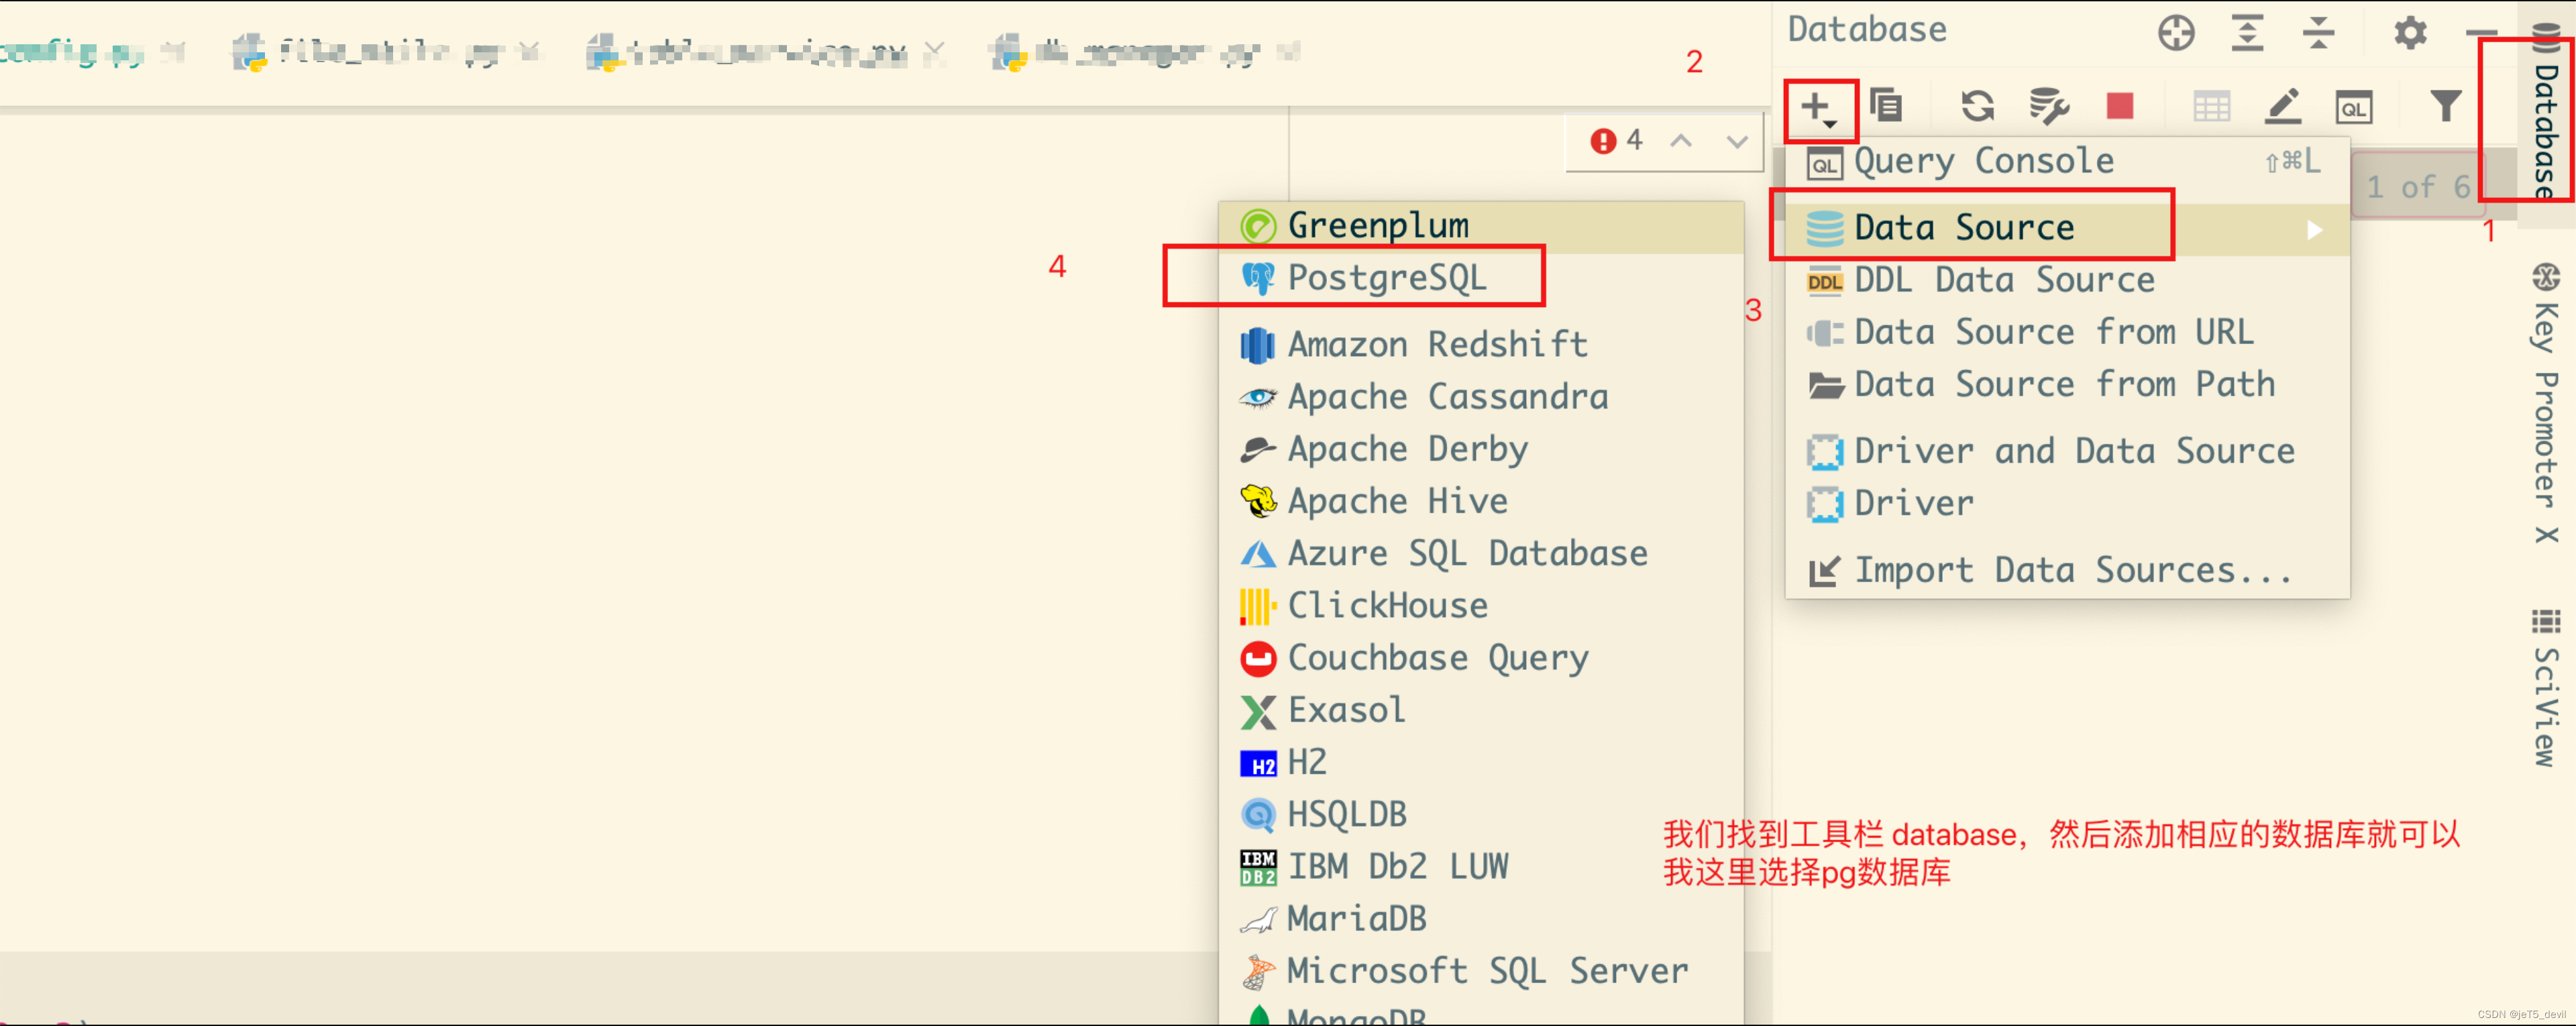Screen dimensions: 2576x1026
Task: Select Azure SQL Database entry
Action: pyautogui.click(x=1481, y=554)
